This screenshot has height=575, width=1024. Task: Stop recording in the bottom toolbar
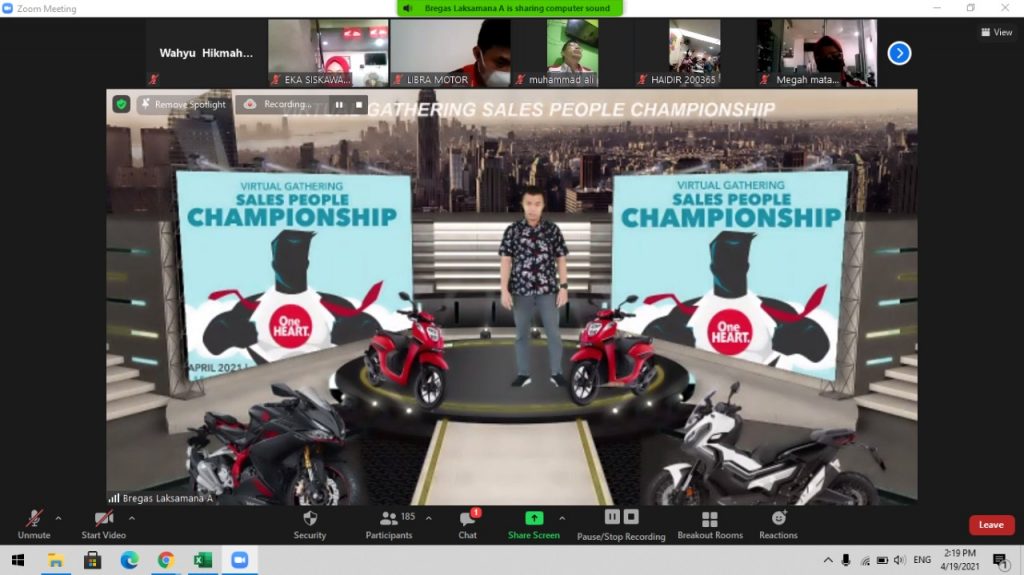pyautogui.click(x=631, y=517)
